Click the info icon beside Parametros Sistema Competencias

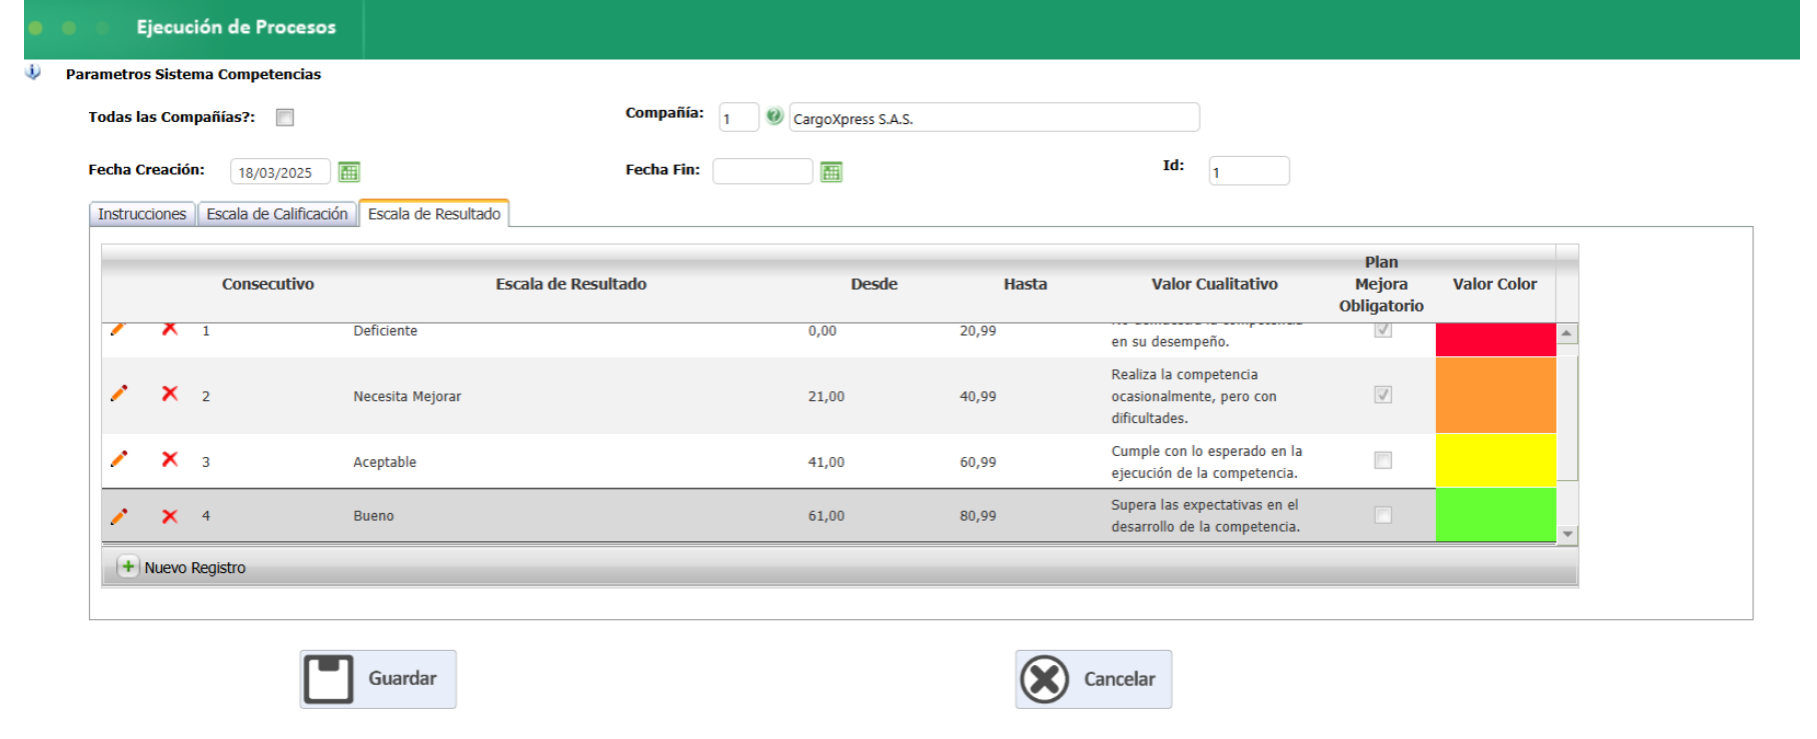[x=34, y=73]
